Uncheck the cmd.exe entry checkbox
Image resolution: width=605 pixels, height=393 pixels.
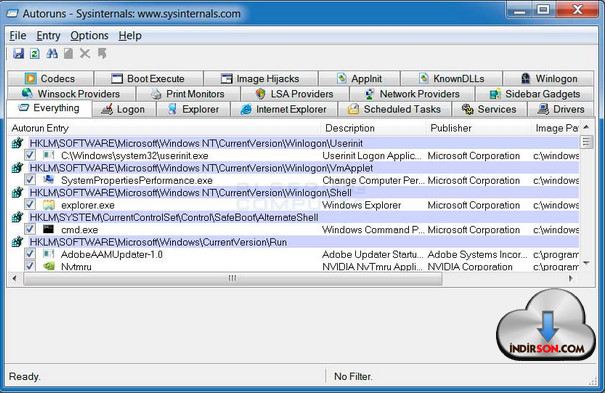point(30,229)
